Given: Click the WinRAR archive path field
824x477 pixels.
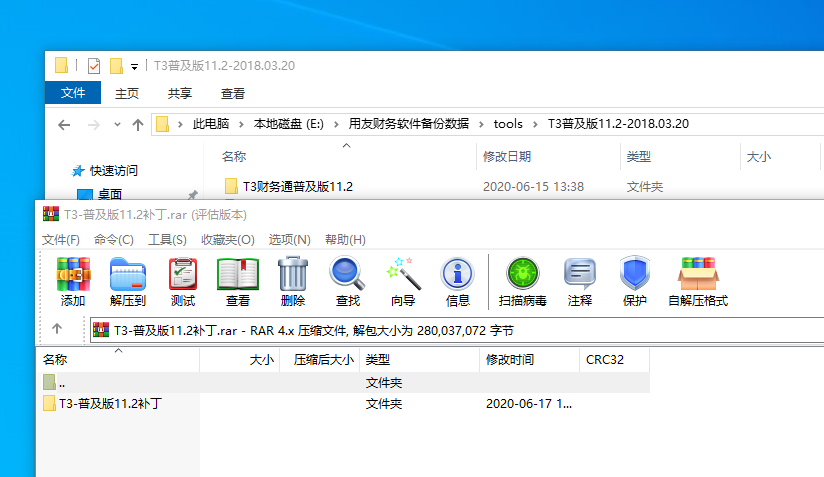Looking at the screenshot, I should (457, 330).
